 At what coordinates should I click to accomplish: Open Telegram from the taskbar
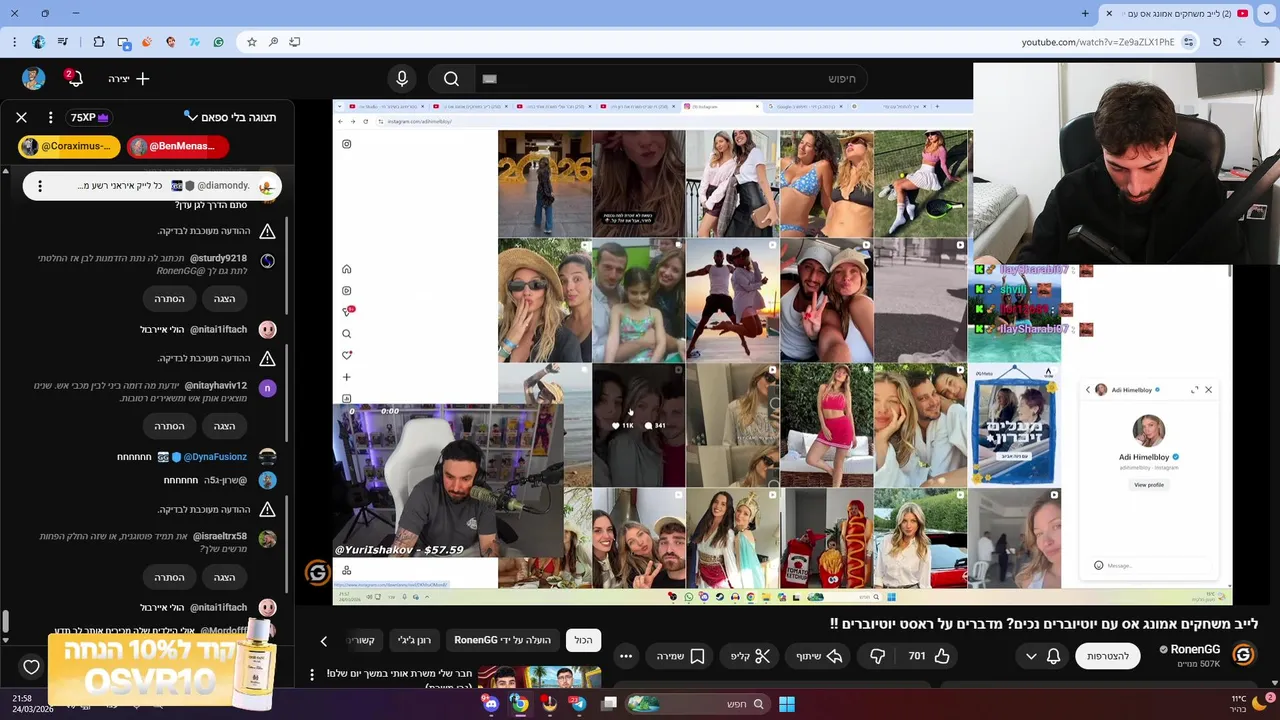578,704
